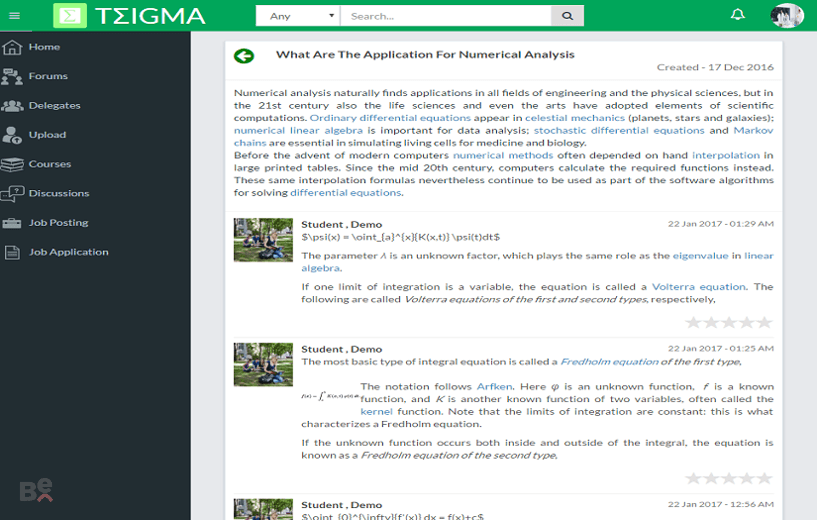Select Delegates in the sidebar
This screenshot has height=520, width=817.
[55, 105]
